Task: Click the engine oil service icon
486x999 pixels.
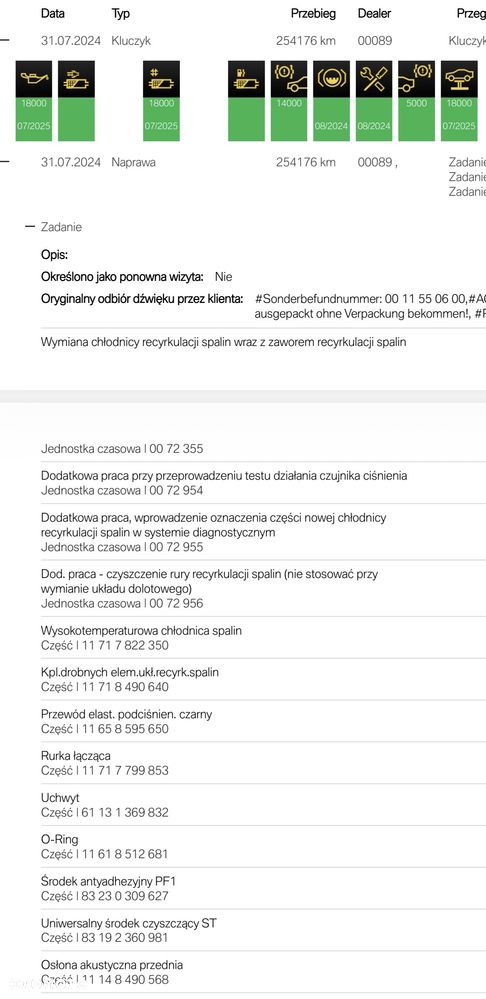Action: tap(34, 79)
